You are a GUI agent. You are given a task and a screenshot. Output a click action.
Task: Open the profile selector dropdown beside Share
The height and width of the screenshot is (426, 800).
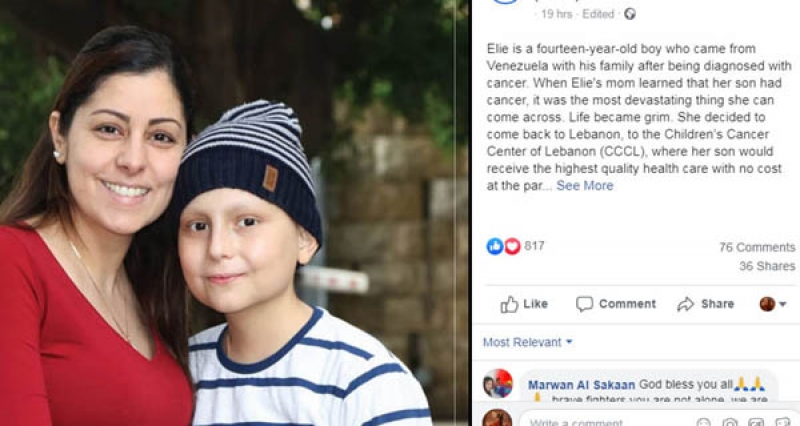point(773,304)
